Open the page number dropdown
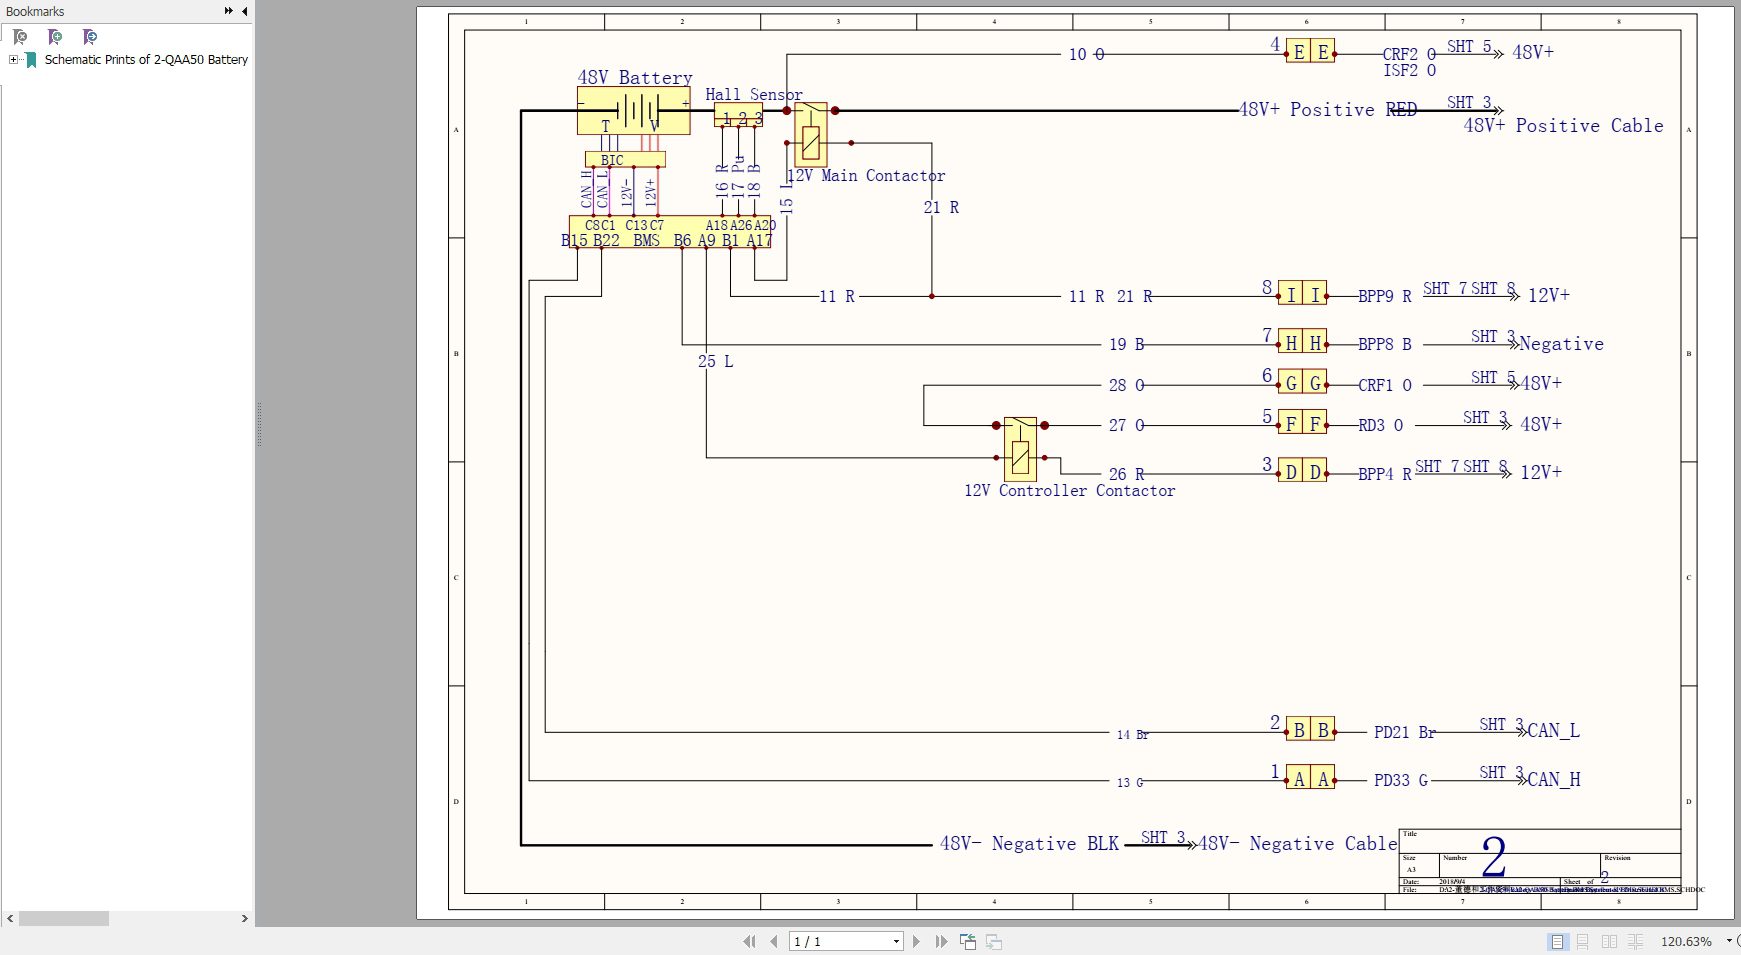 coord(895,941)
